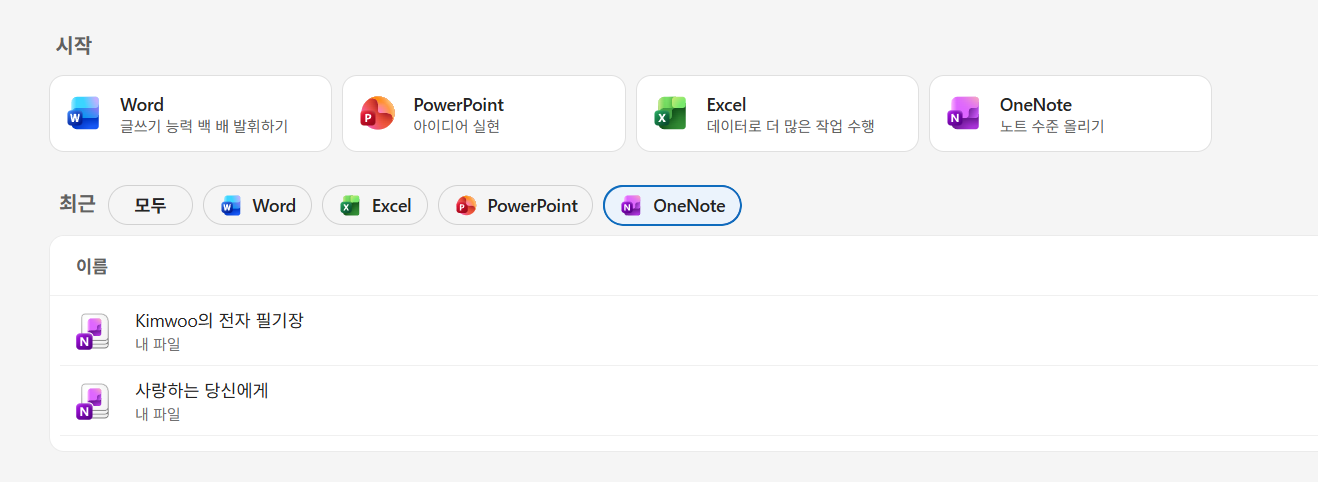The image size is (1318, 482).
Task: Click OneNote icon in filter chip
Action: coord(631,206)
